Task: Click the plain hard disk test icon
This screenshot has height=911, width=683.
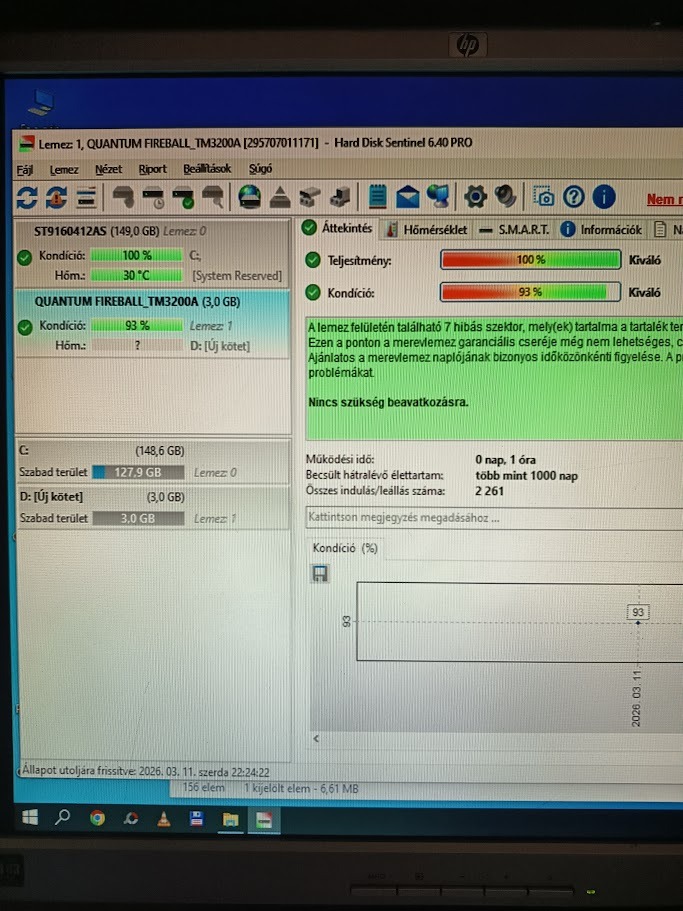Action: [123, 198]
